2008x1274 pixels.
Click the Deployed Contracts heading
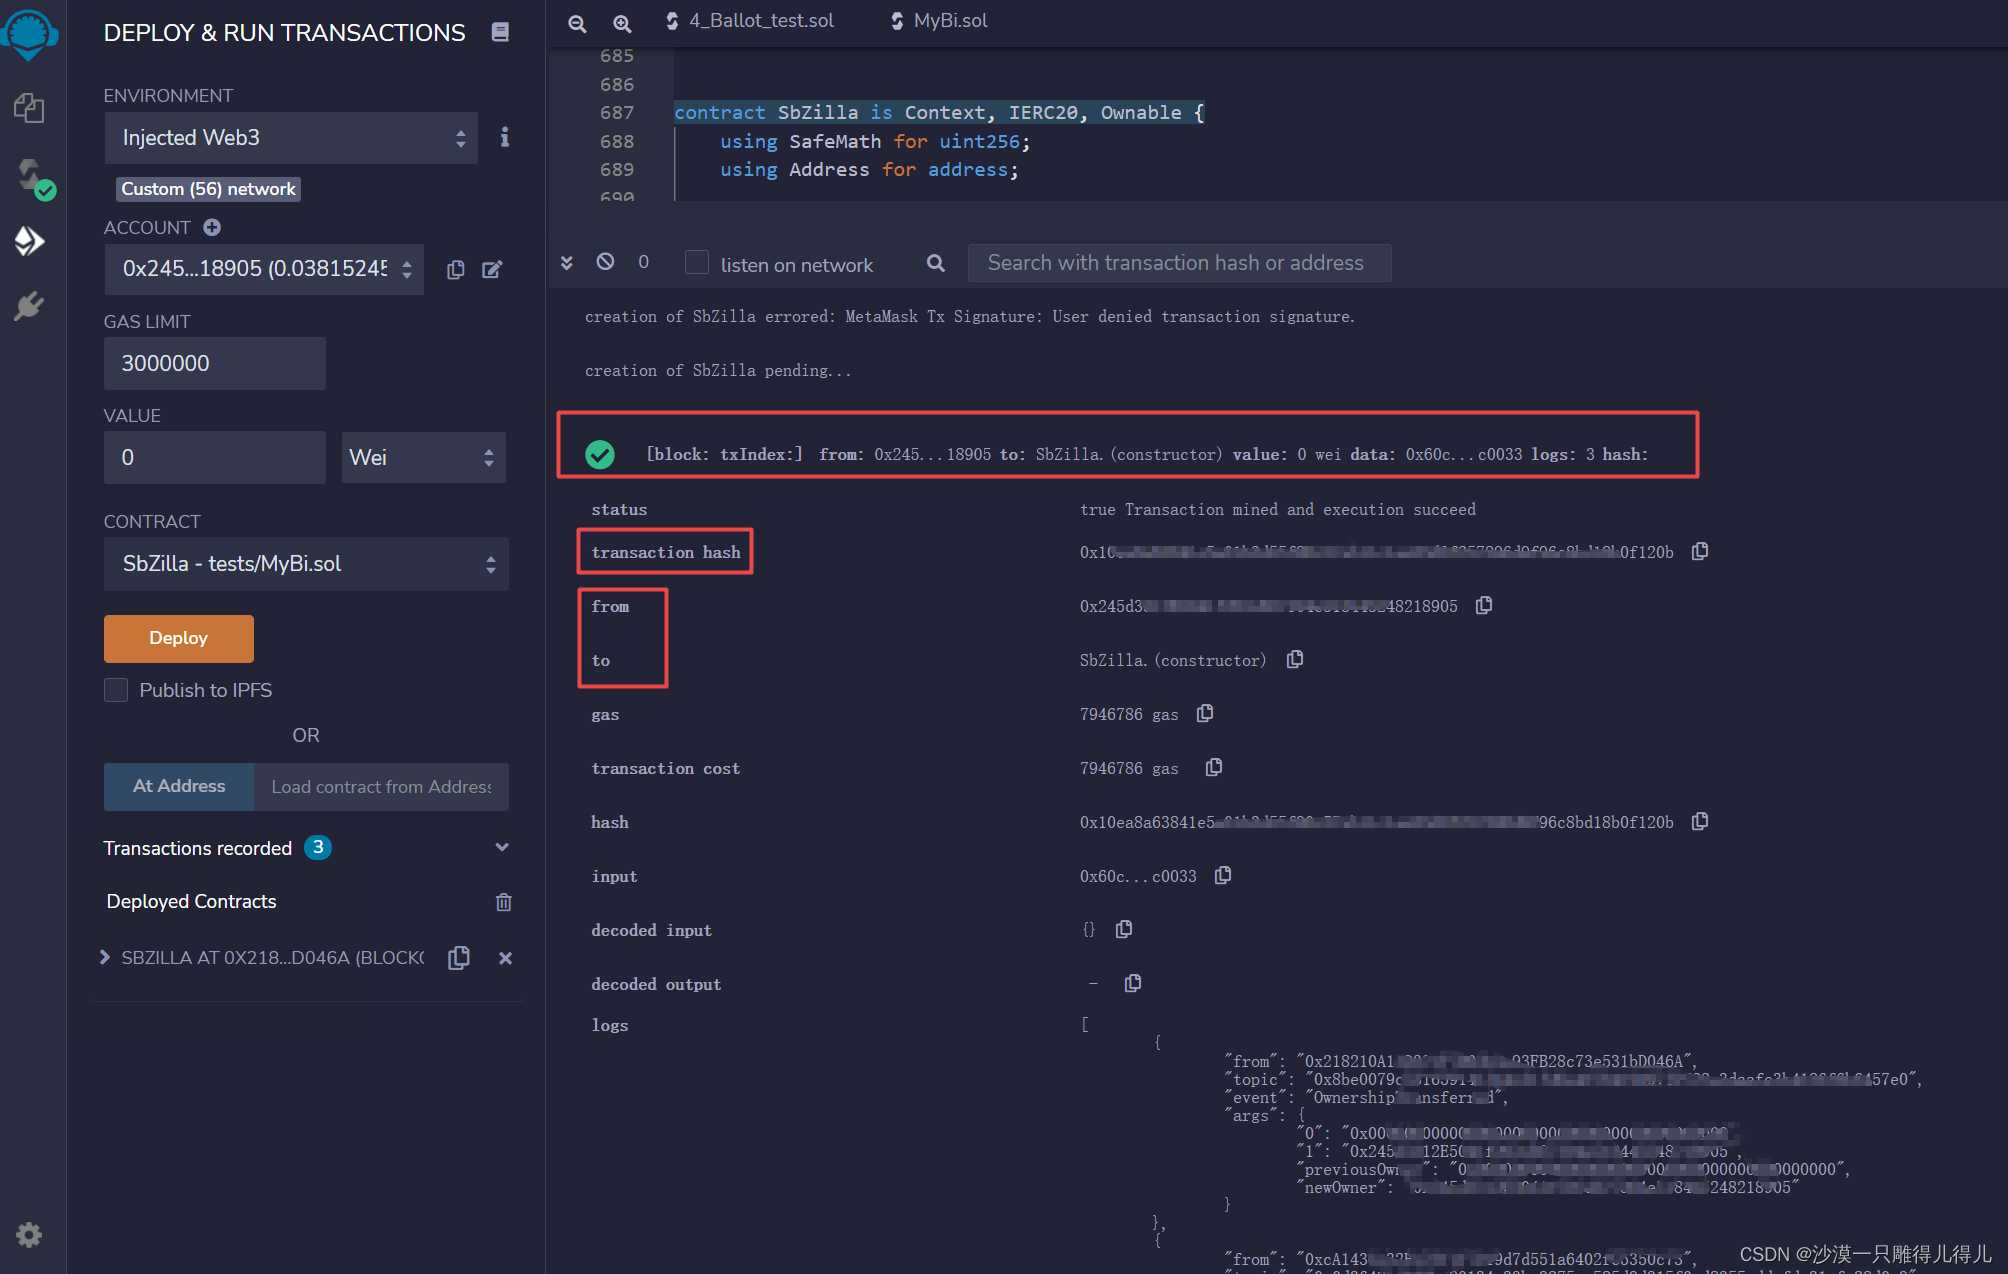click(x=191, y=902)
